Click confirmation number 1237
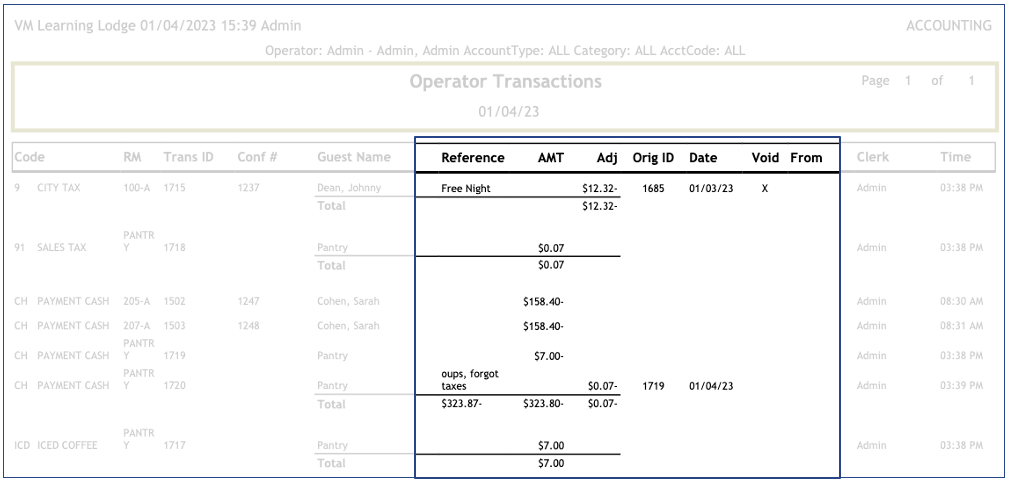1009x483 pixels. (250, 188)
